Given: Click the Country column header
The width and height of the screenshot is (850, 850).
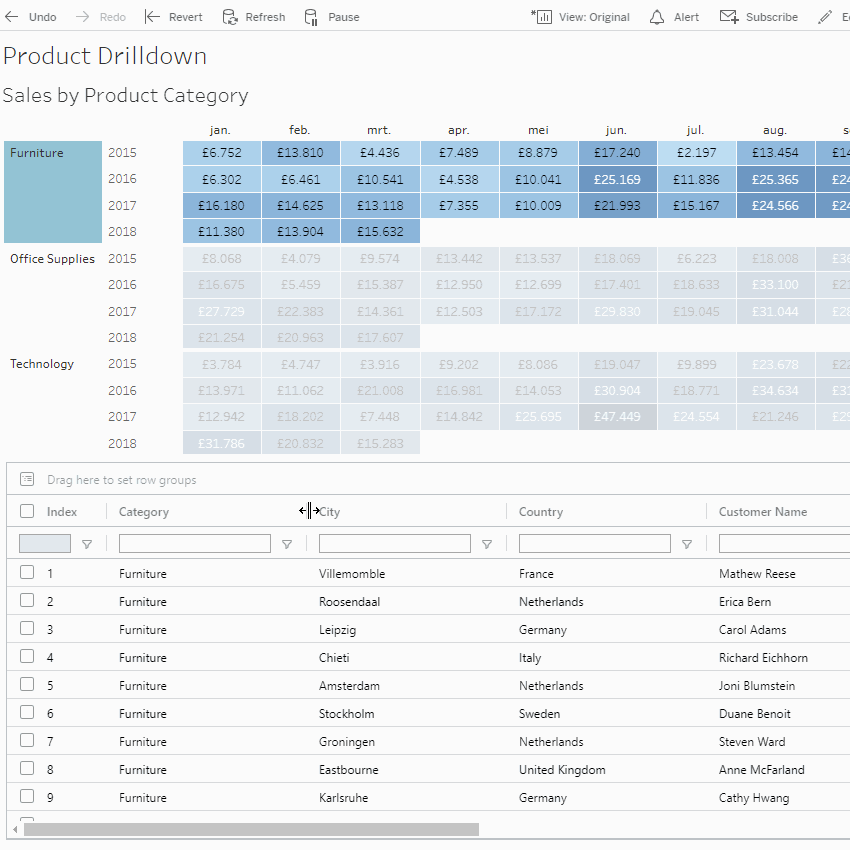Looking at the screenshot, I should pyautogui.click(x=541, y=512).
